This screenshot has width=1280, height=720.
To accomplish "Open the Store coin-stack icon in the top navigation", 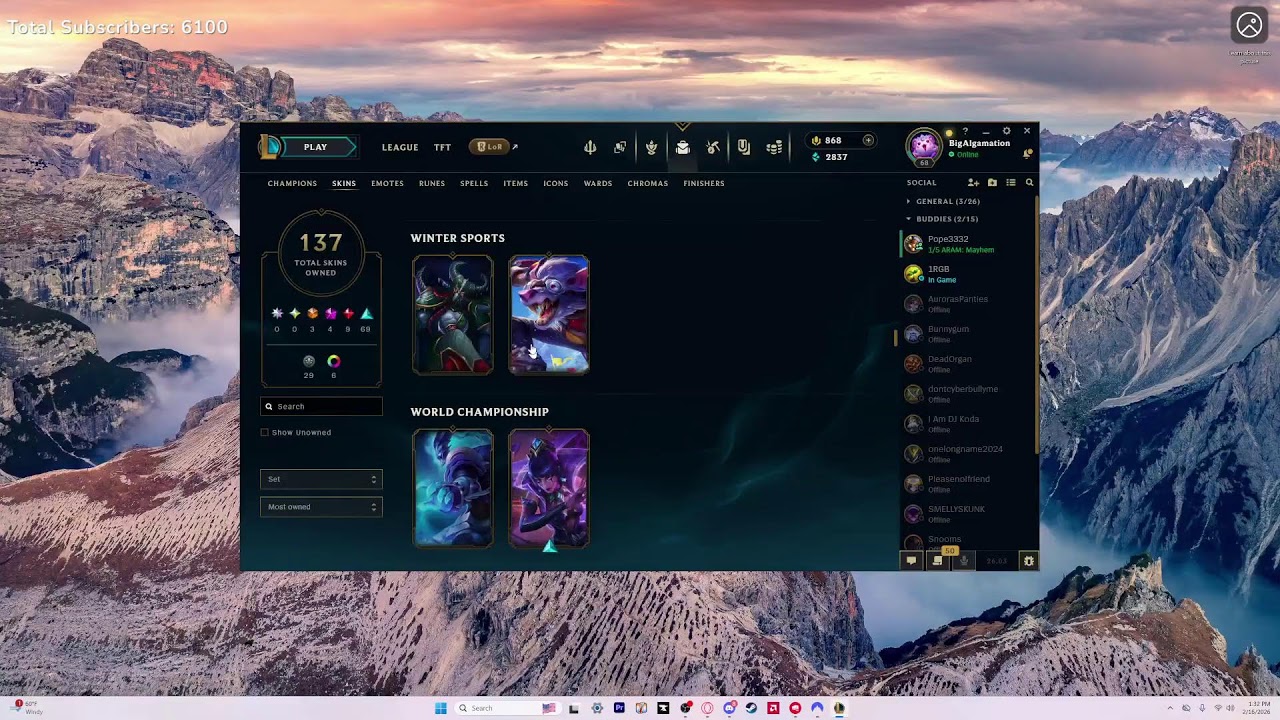I will click(774, 148).
